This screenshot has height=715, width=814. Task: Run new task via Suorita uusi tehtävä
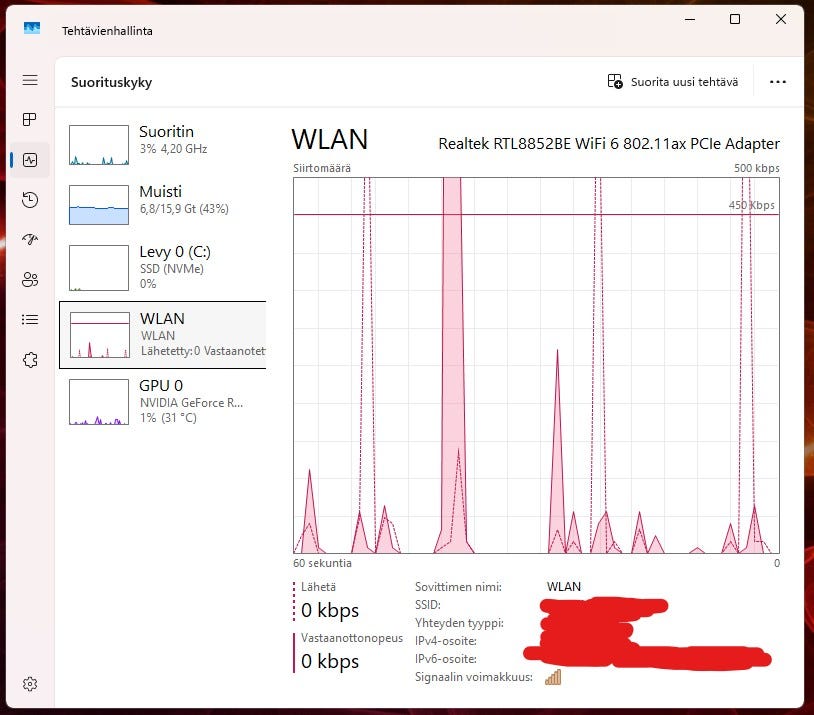click(672, 82)
